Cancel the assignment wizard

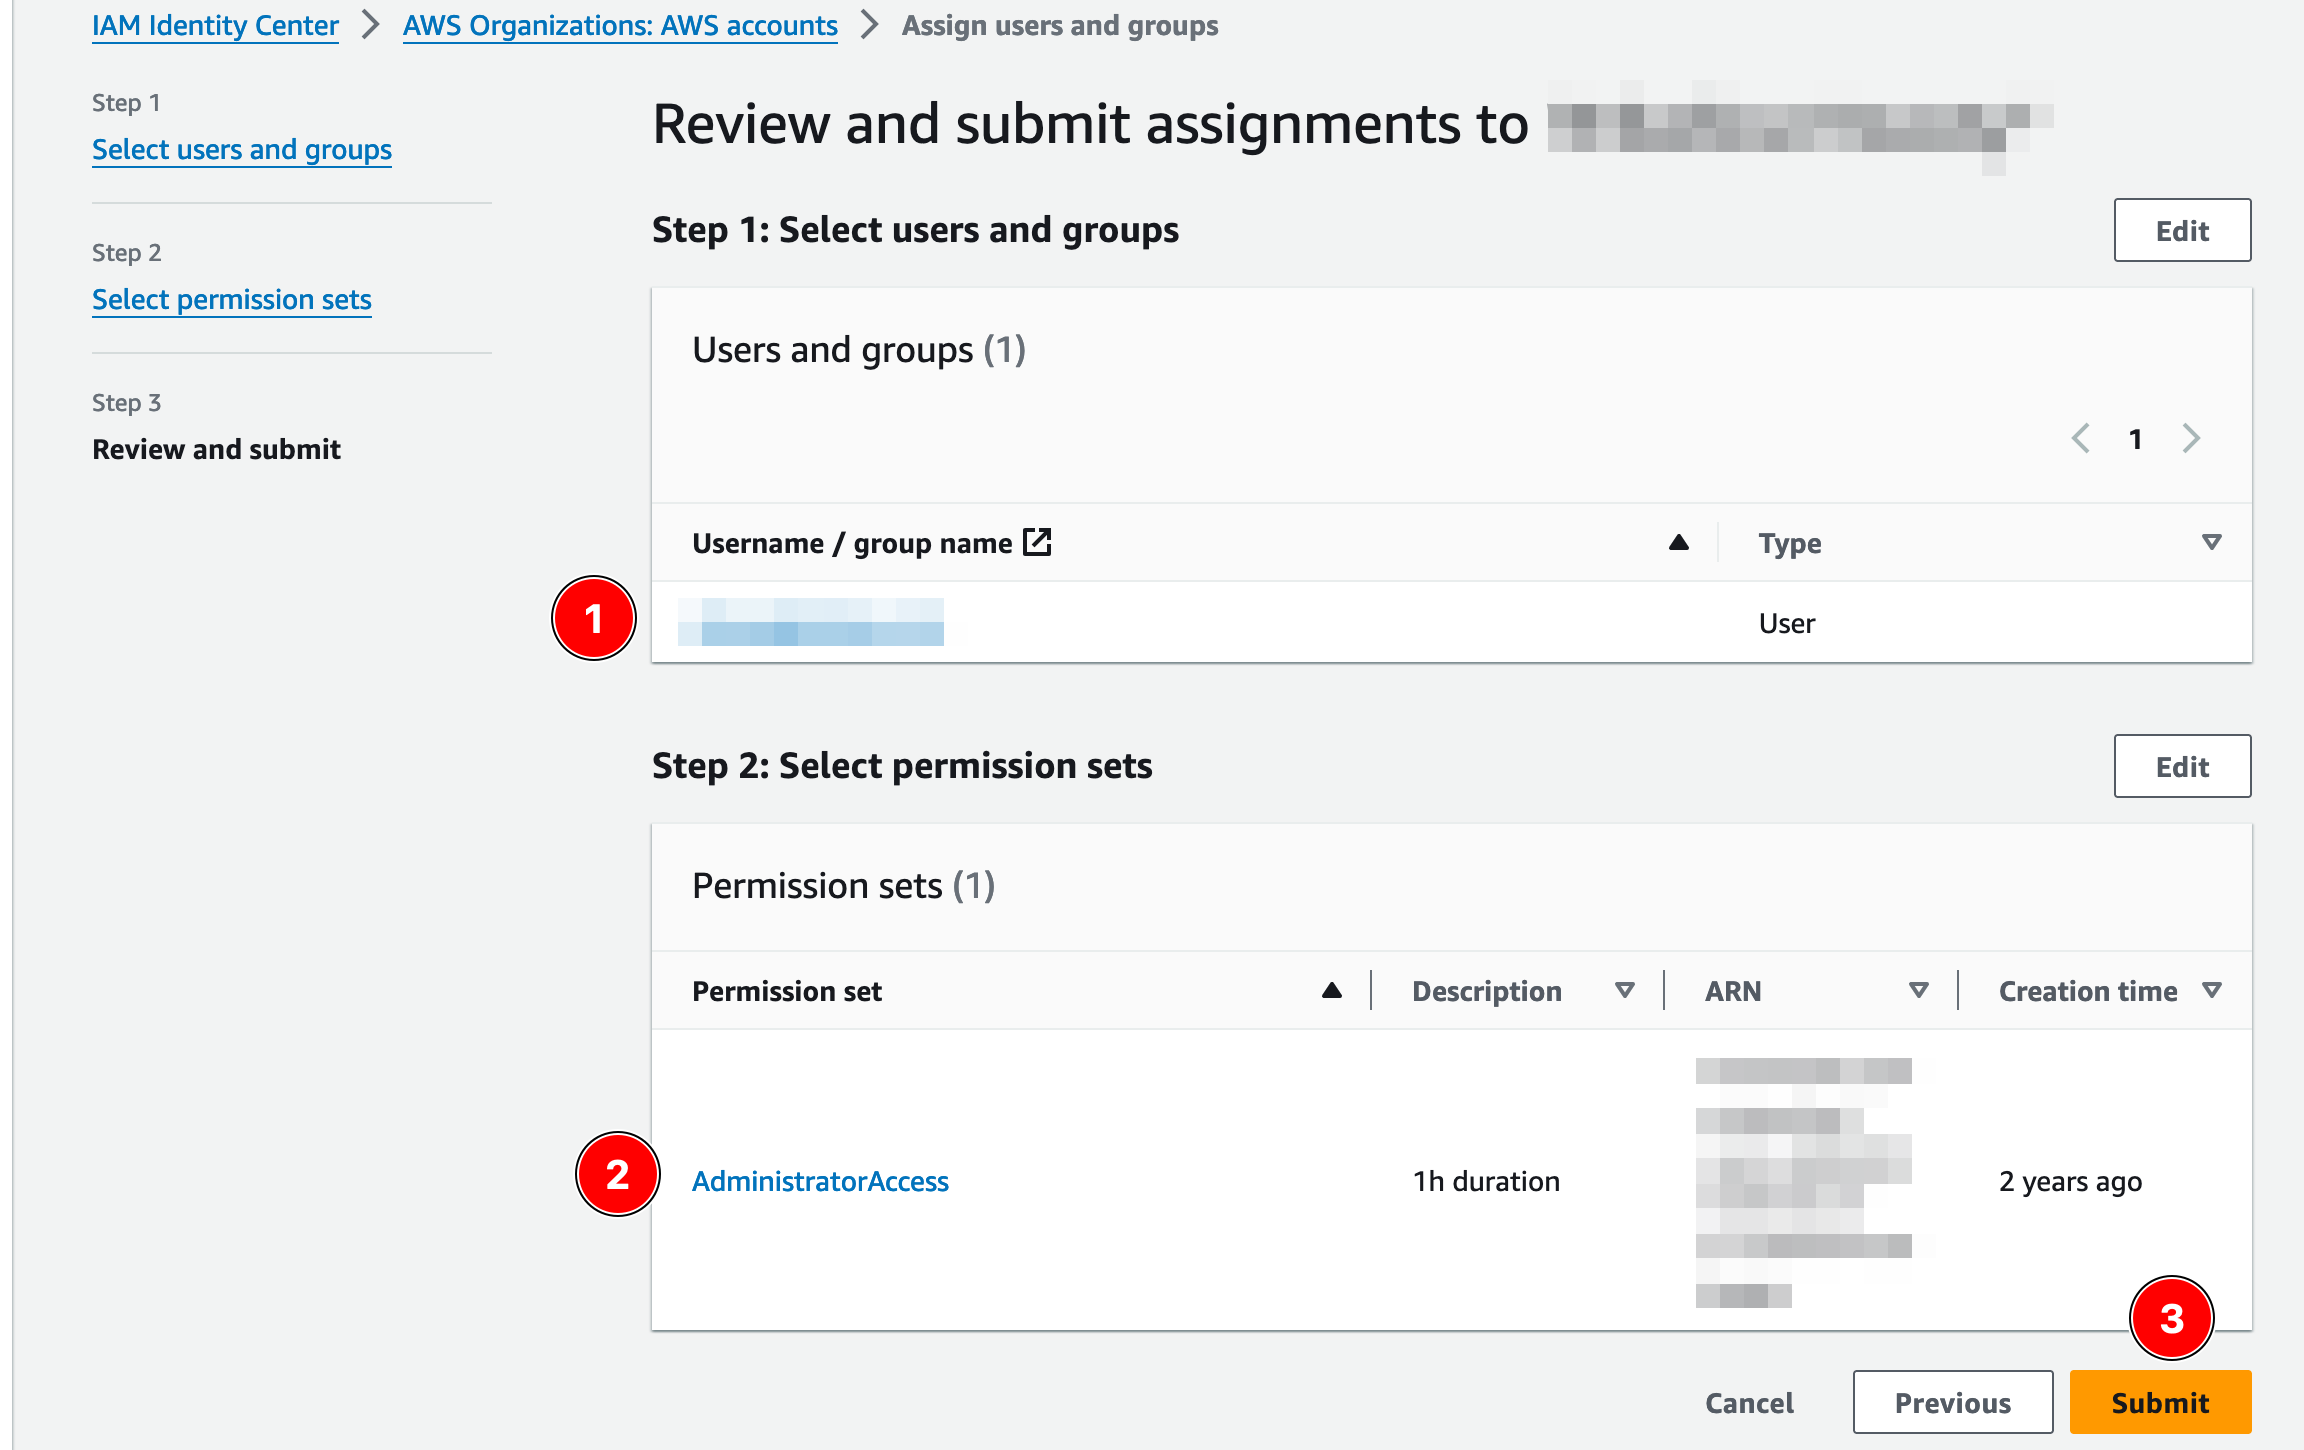pos(1749,1402)
